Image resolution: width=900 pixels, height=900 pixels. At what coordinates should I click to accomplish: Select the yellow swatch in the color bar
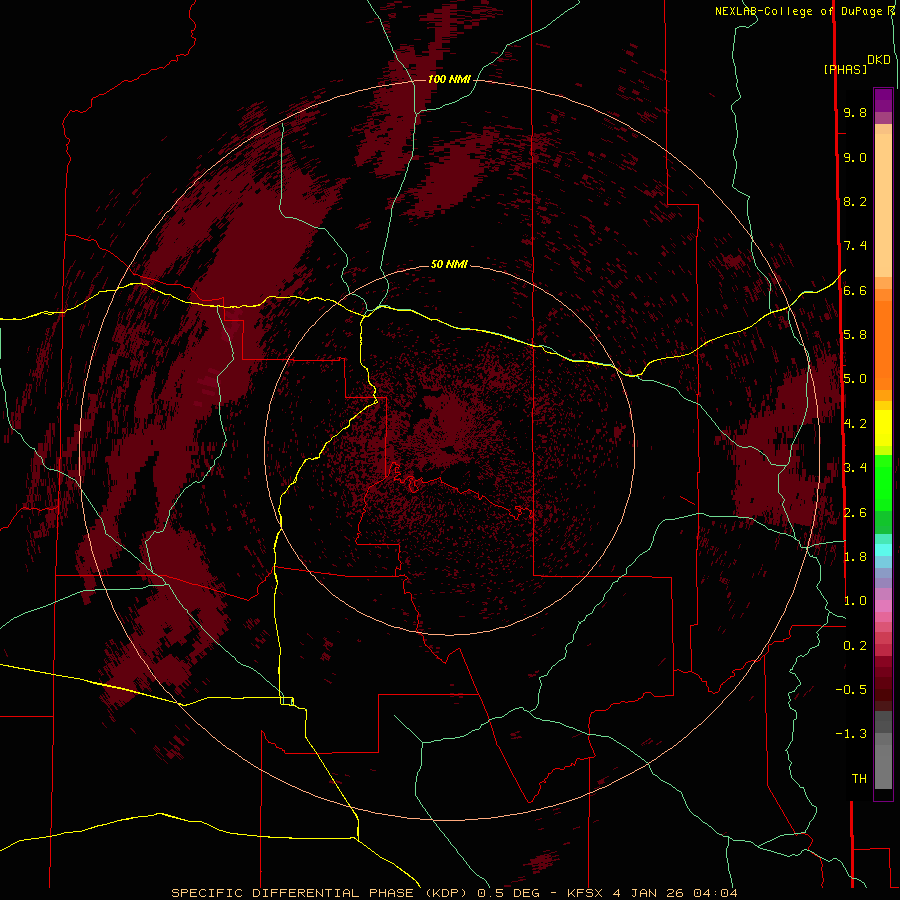point(883,428)
